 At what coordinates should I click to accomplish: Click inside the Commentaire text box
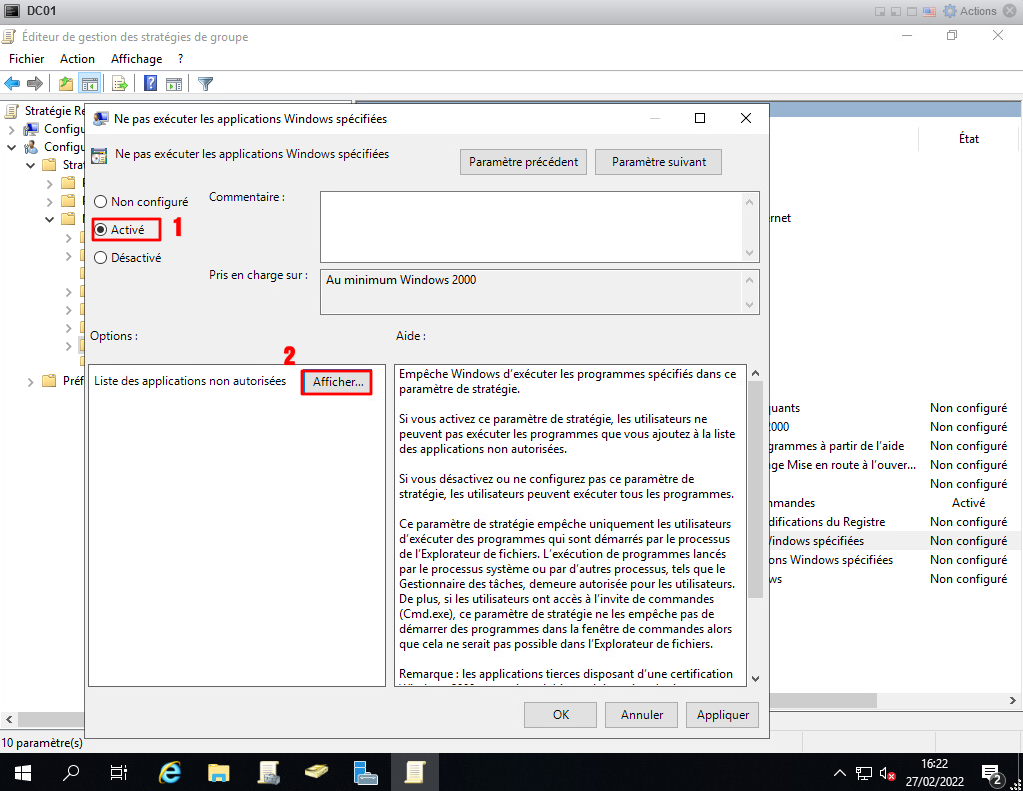(x=530, y=227)
